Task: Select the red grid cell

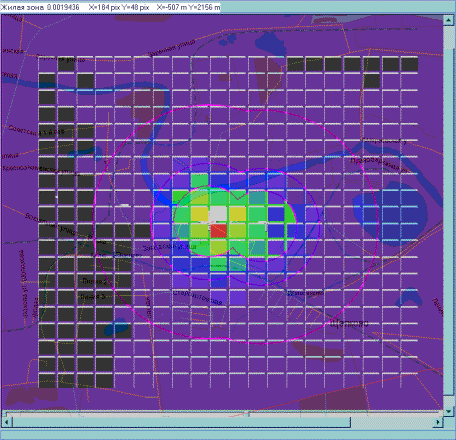Action: (x=219, y=231)
